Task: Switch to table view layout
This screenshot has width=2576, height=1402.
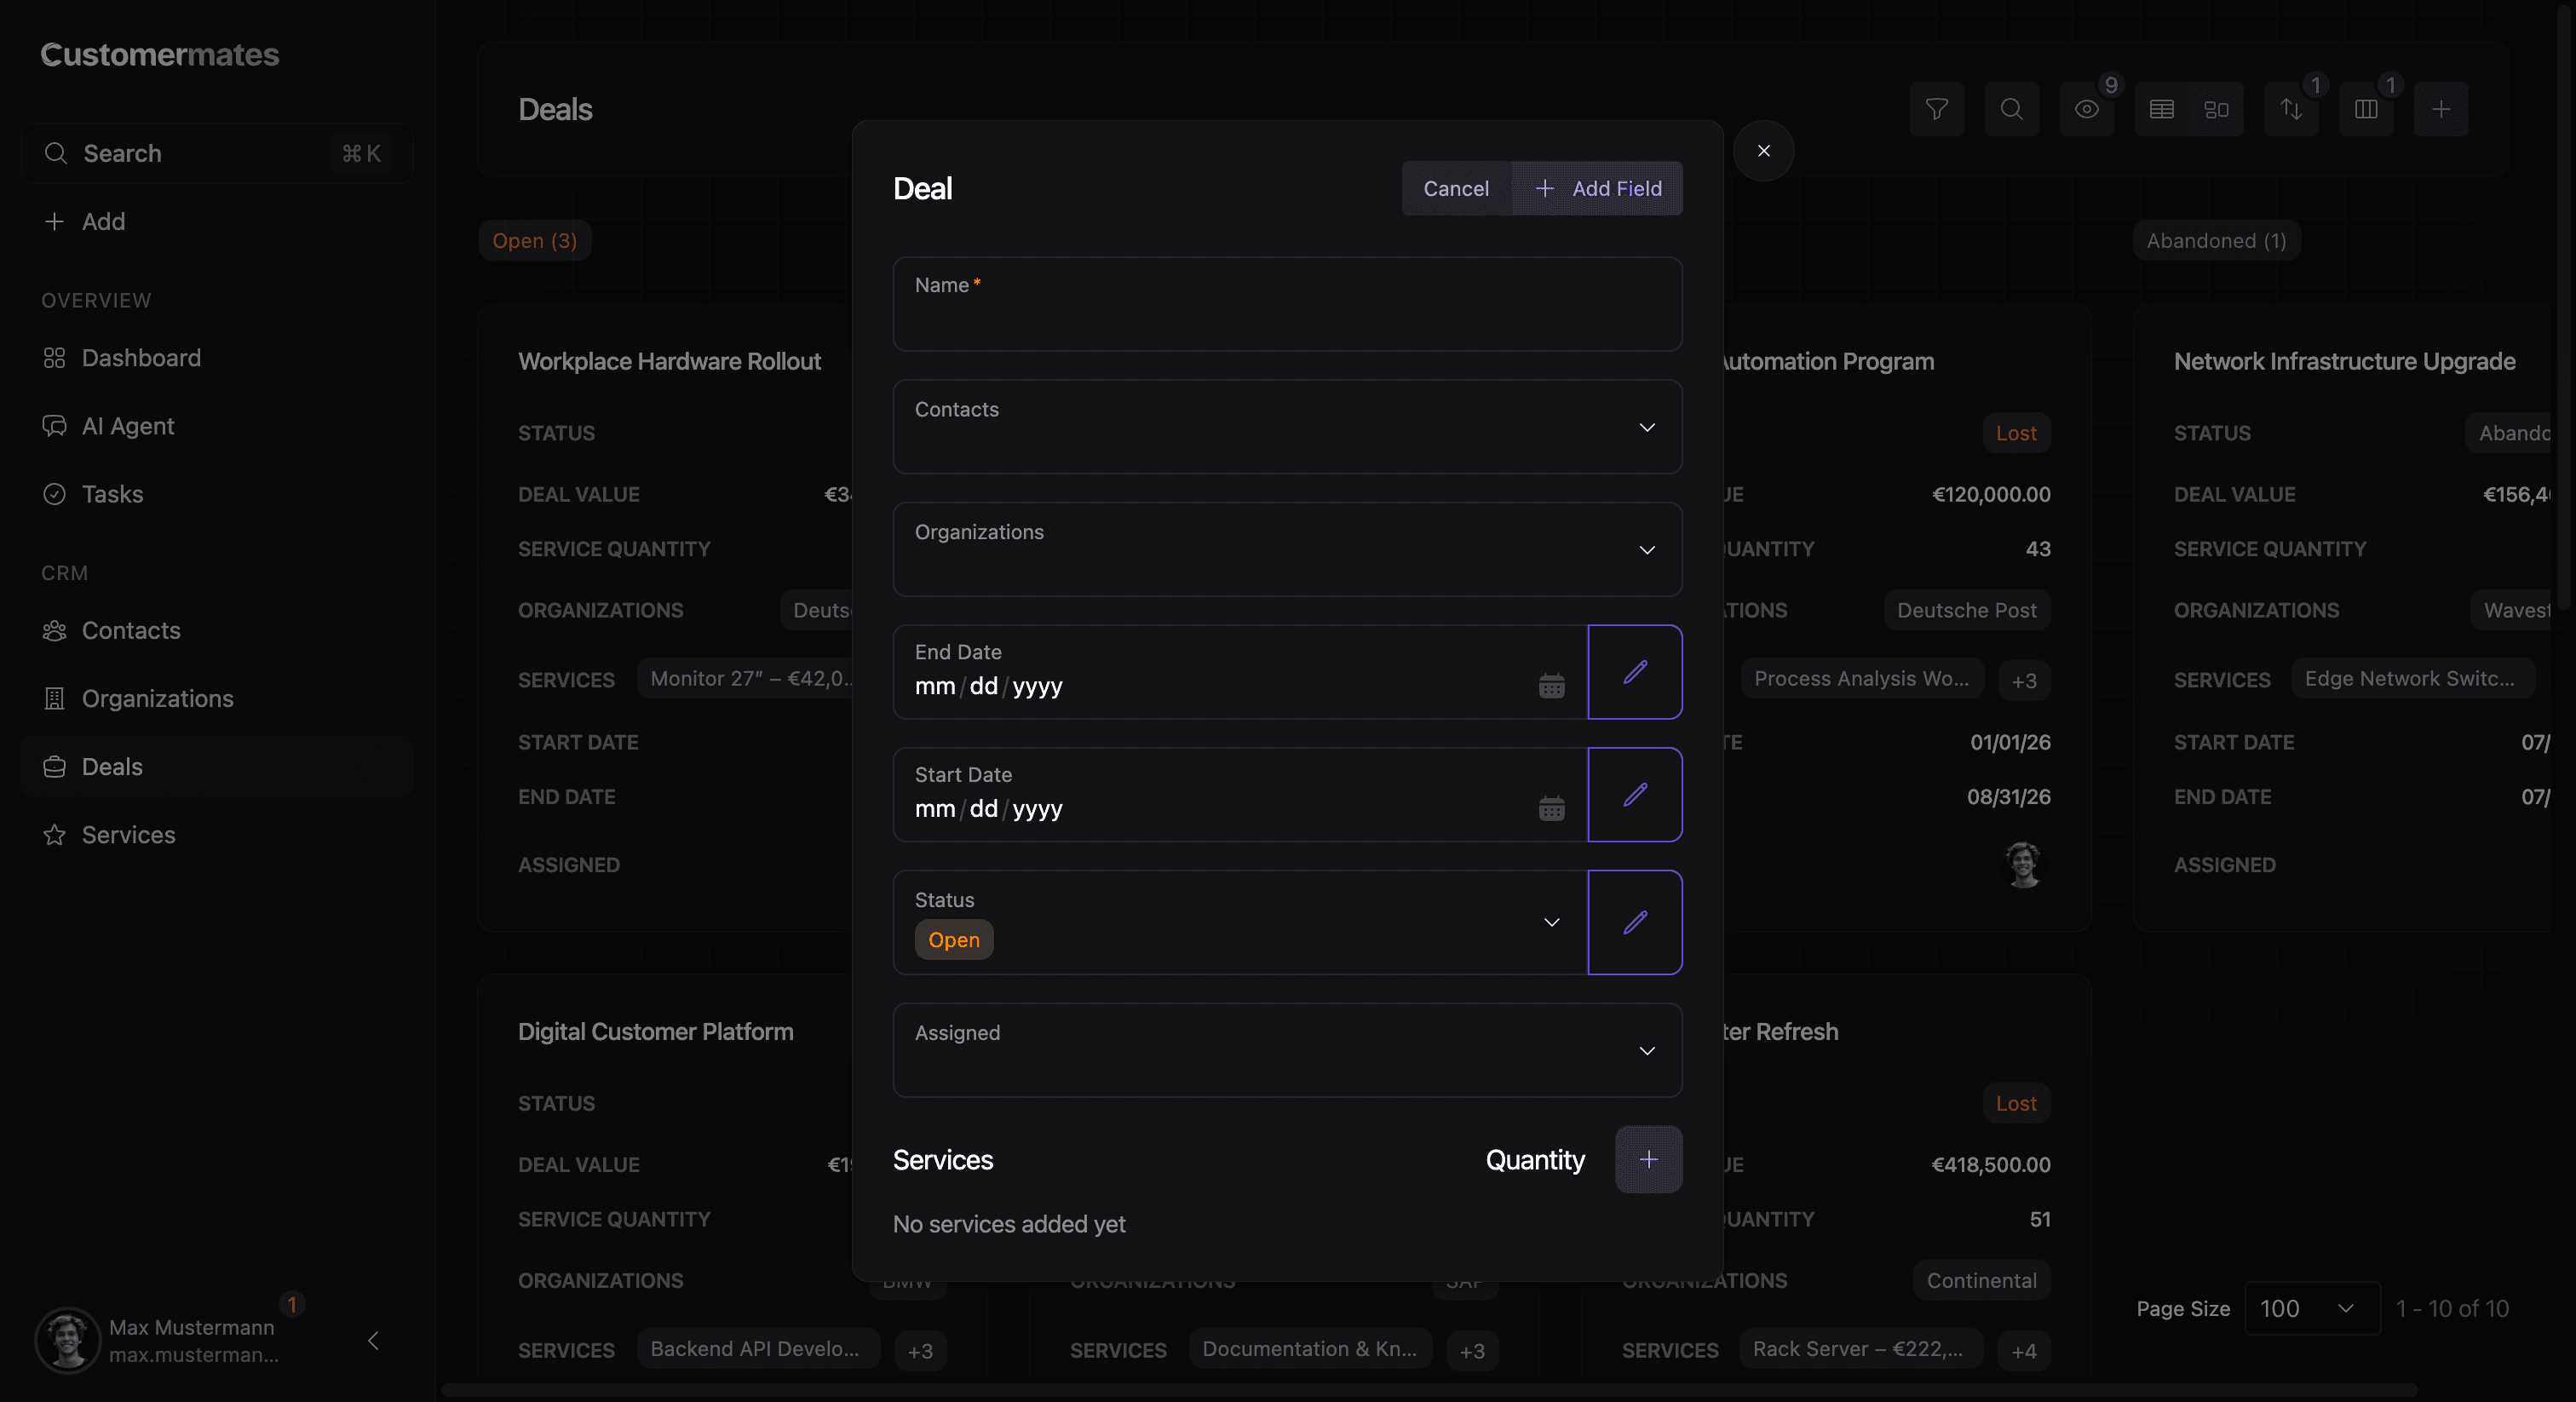Action: 2161,110
